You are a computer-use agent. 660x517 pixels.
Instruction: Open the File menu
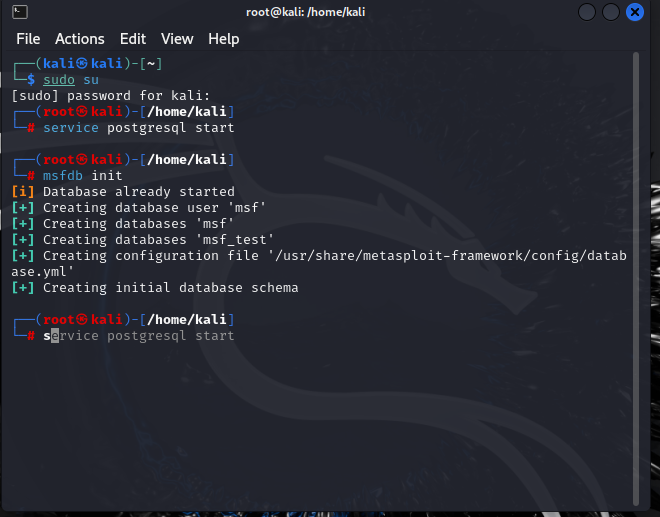point(28,39)
